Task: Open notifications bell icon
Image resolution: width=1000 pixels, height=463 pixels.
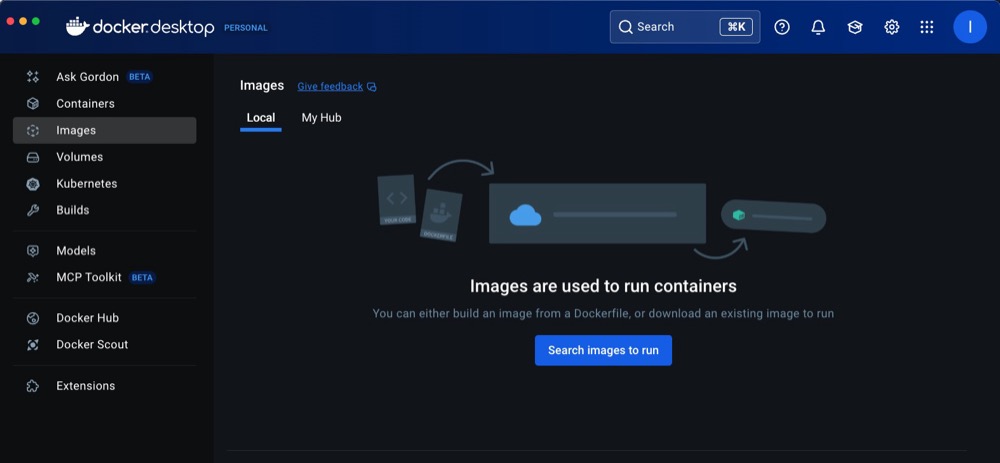Action: coord(818,27)
